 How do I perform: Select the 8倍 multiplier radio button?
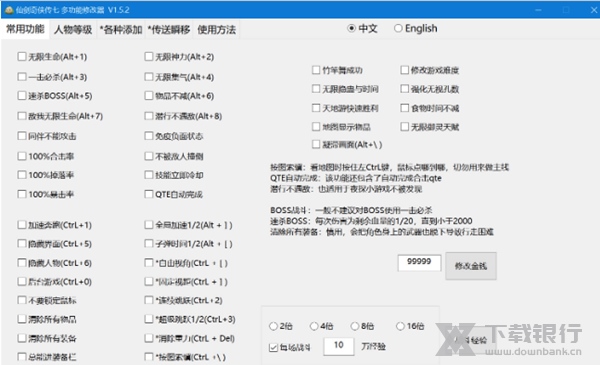coord(355,326)
